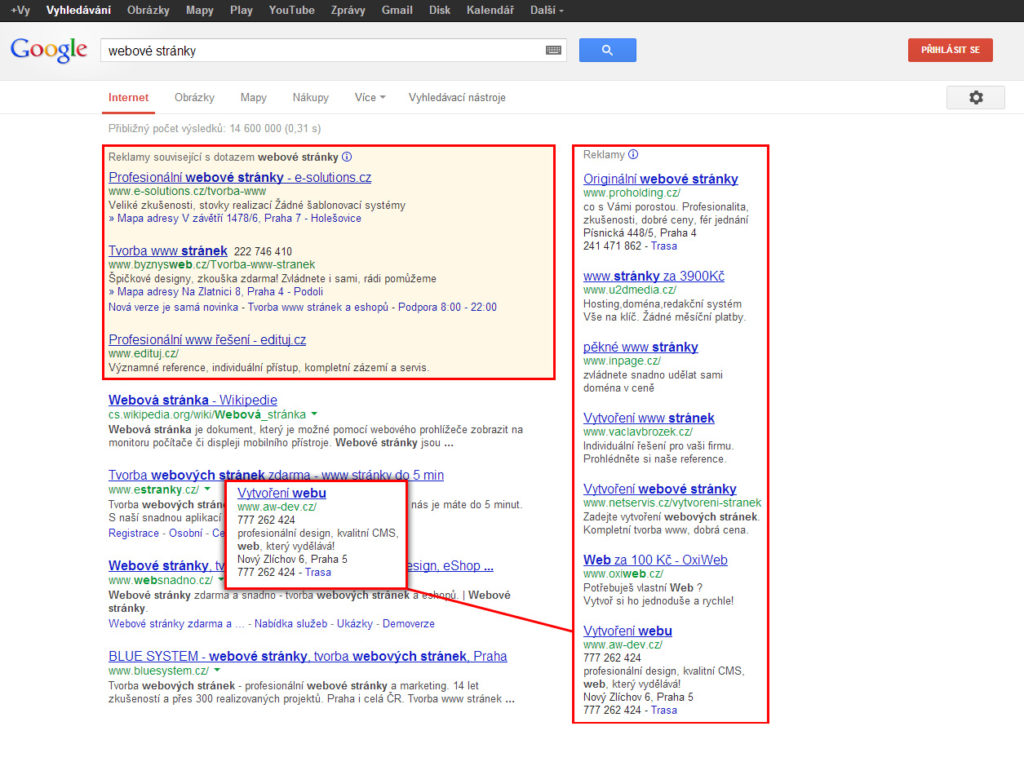The image size is (1024, 775).
Task: Switch to the Nákupy search tab
Action: pyautogui.click(x=310, y=97)
